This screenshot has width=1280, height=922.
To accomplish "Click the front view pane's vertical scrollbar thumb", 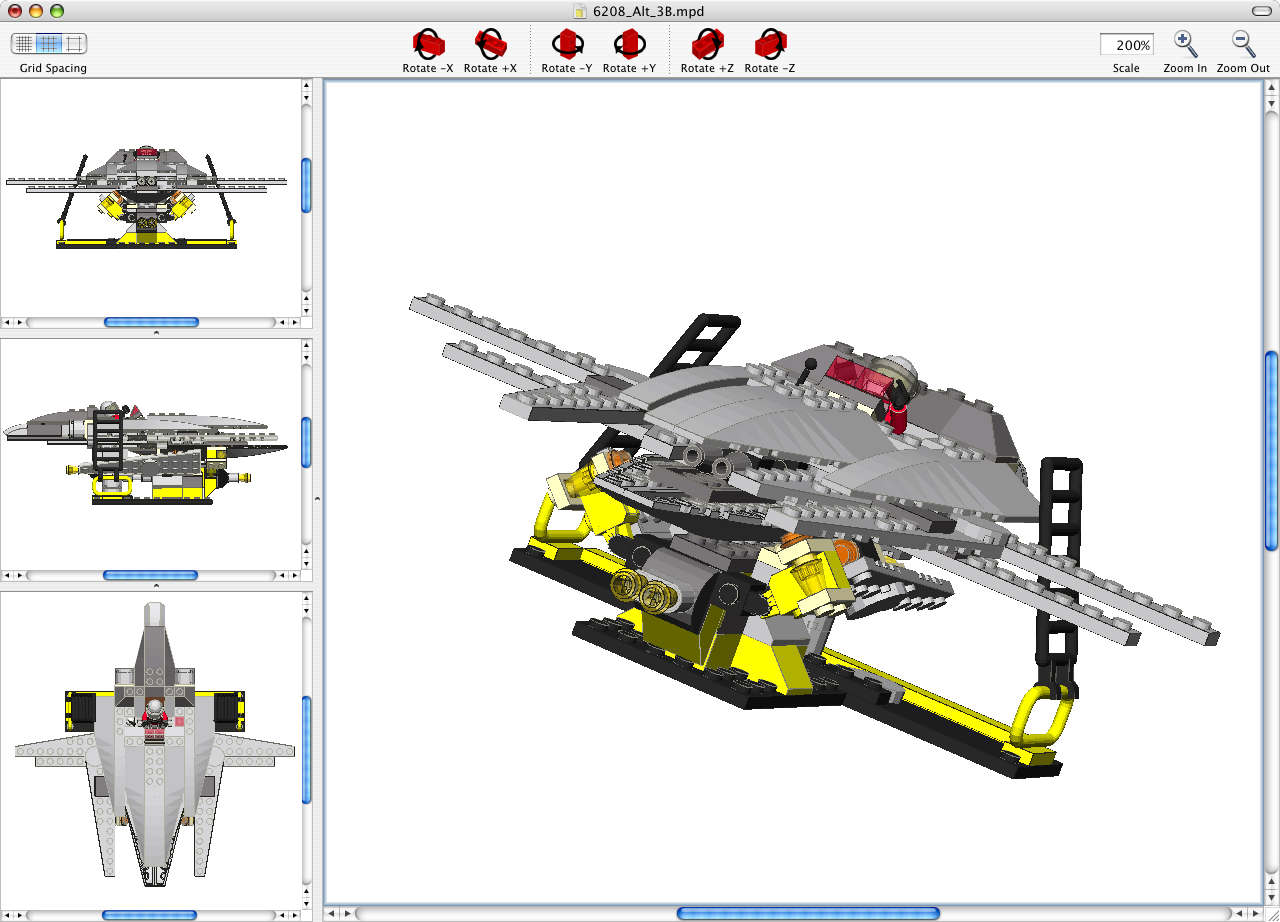I will pos(306,185).
